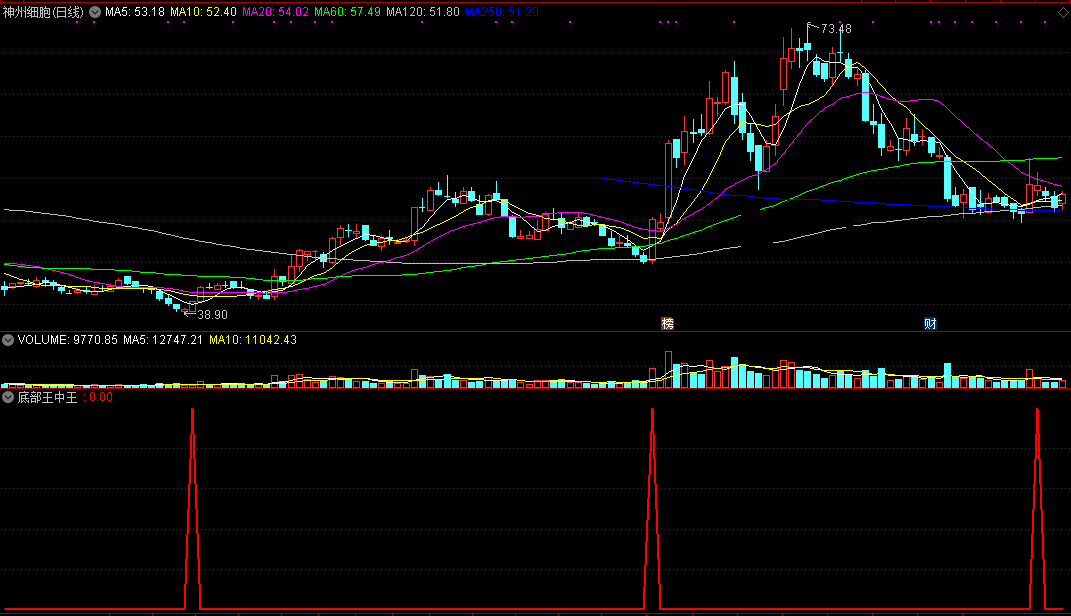Click the volume MA5: 12747.21 label

tap(163, 339)
